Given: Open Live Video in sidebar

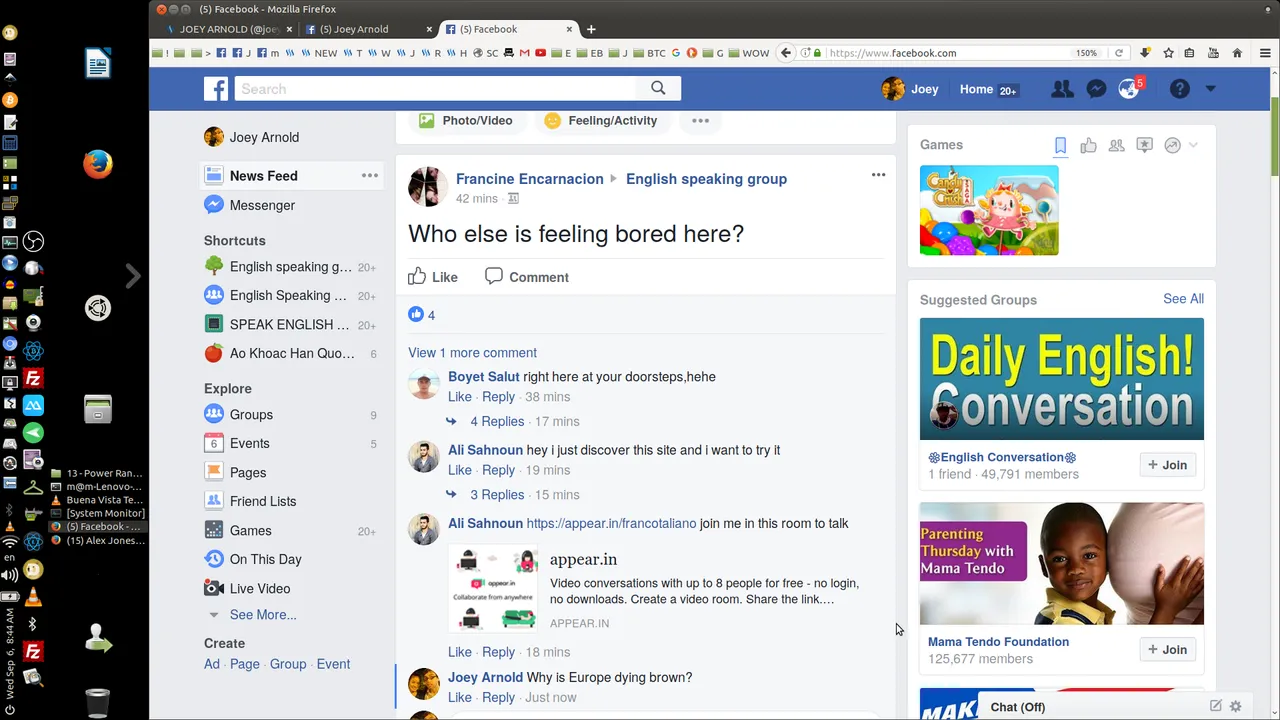Looking at the screenshot, I should click(x=259, y=588).
